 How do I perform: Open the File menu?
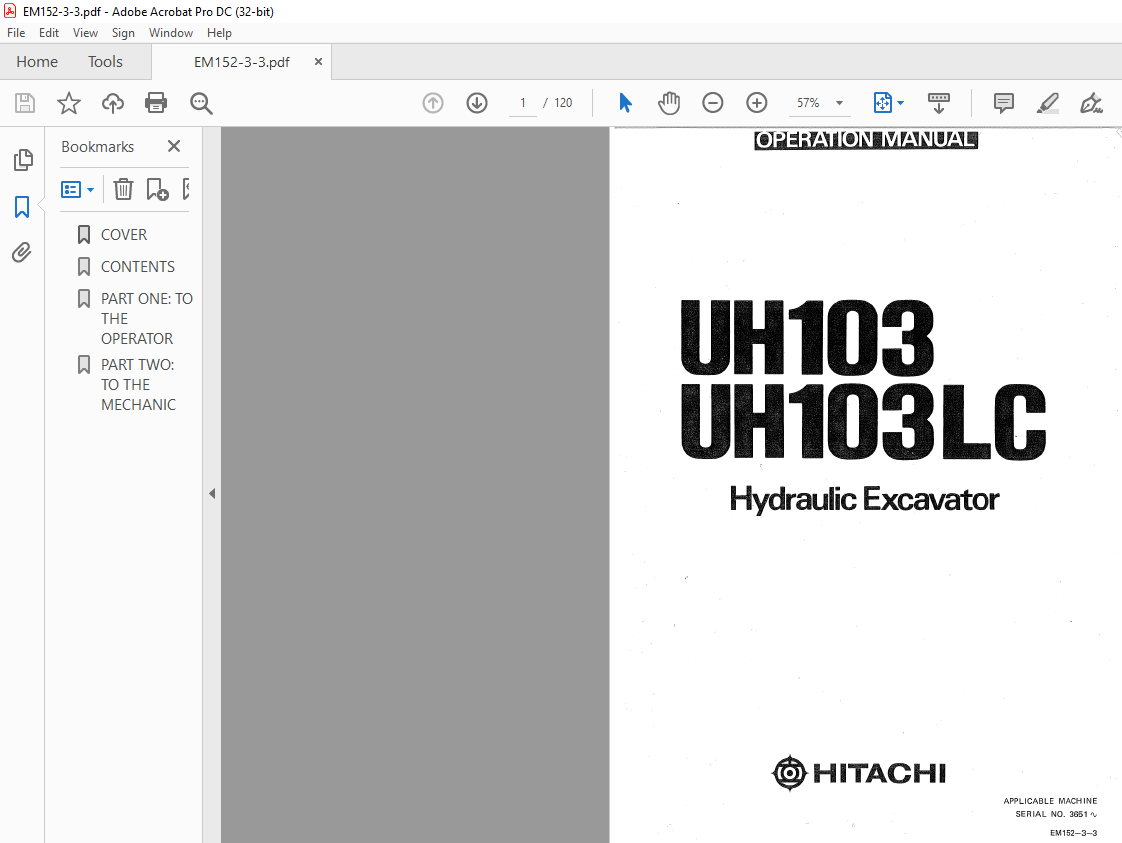click(x=16, y=33)
